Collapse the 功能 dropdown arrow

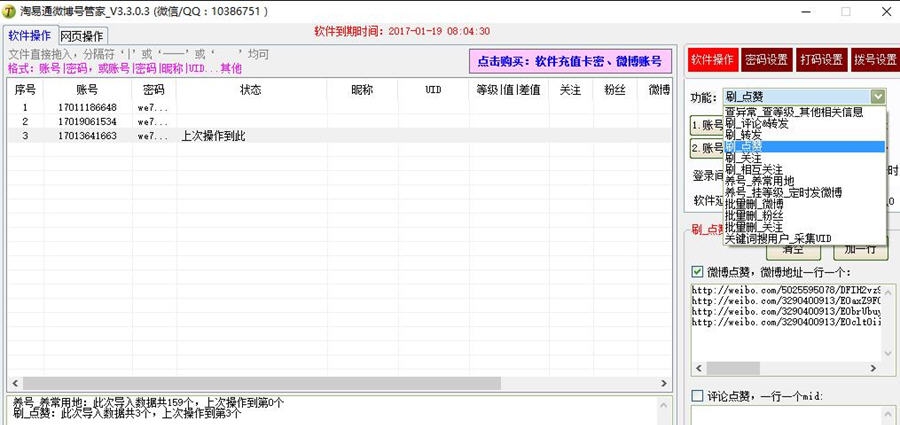coord(877,96)
